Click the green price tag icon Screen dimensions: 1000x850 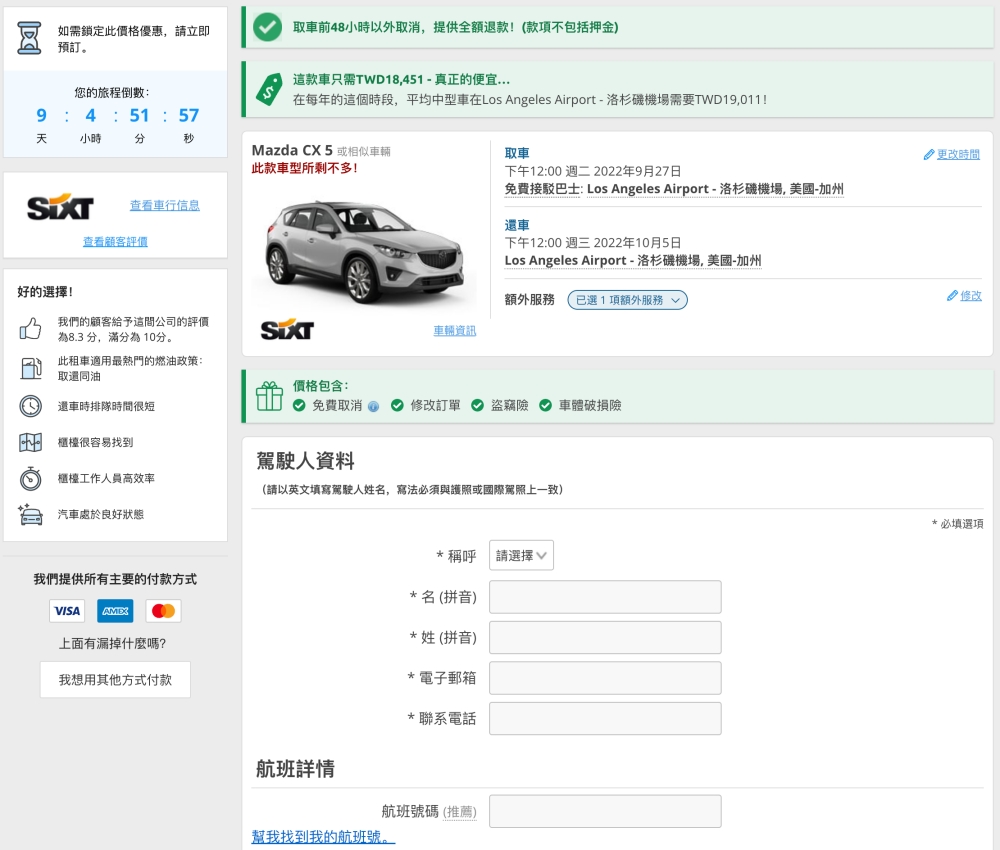pyautogui.click(x=269, y=89)
